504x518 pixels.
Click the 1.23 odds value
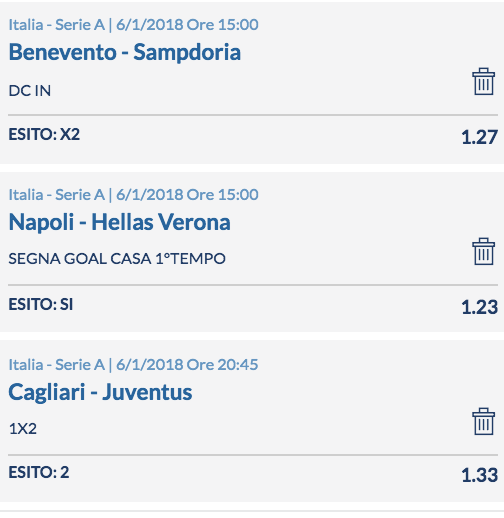click(480, 307)
